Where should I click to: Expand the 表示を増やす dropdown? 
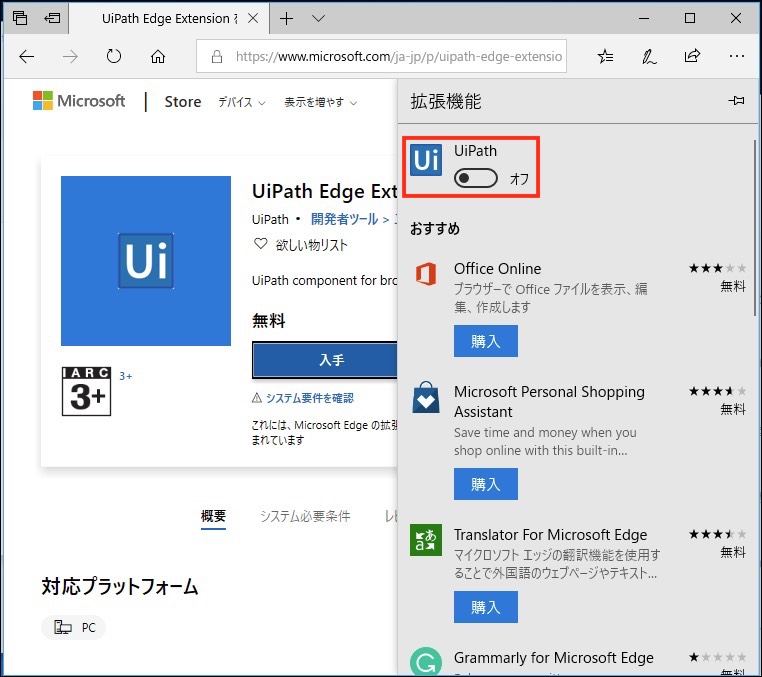point(320,102)
